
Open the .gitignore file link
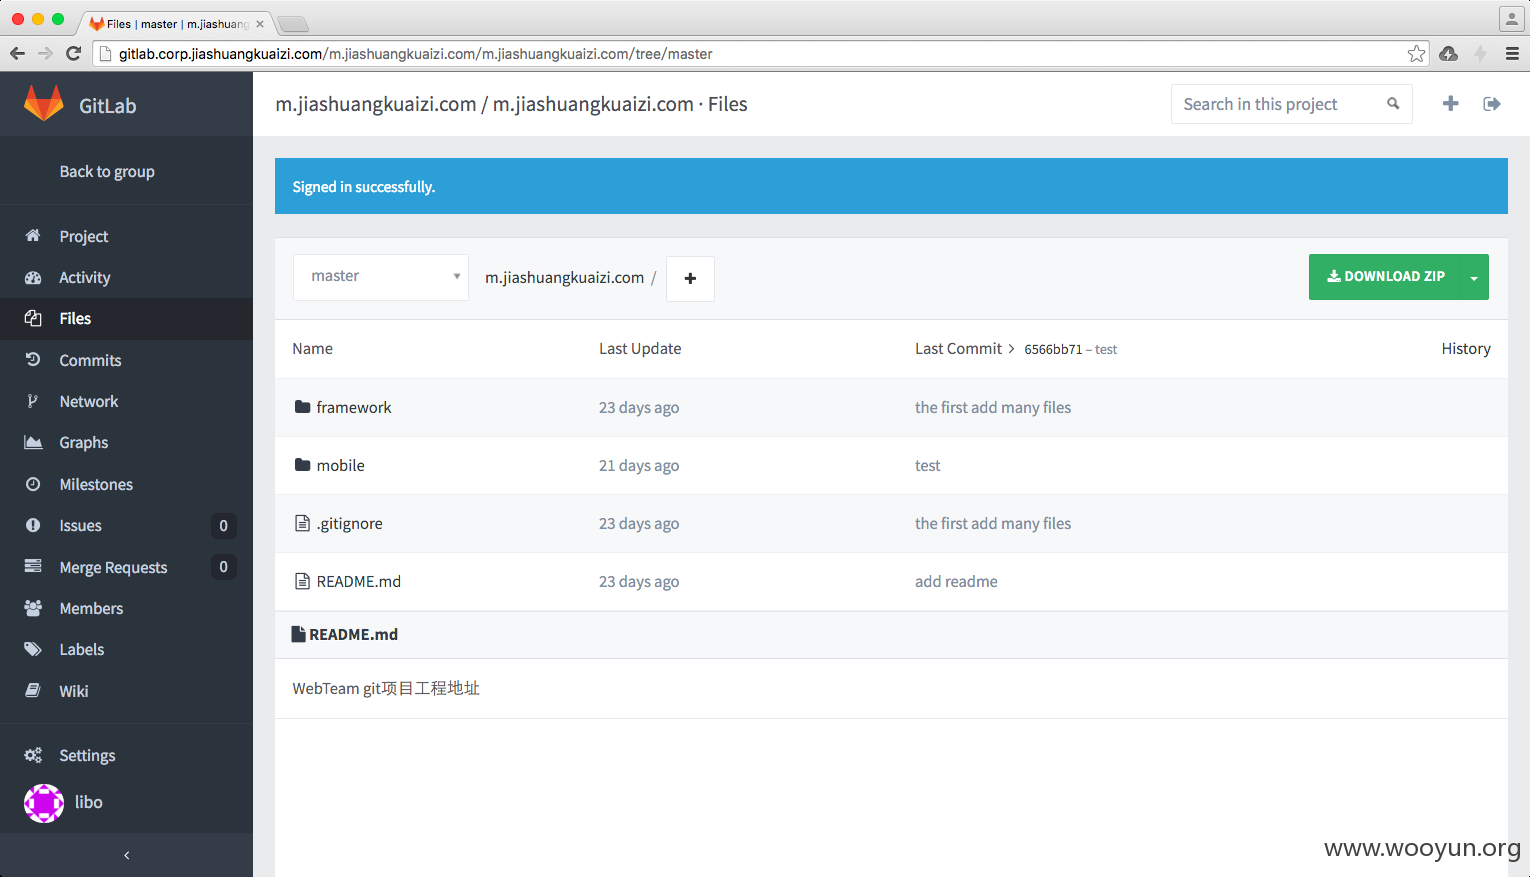coord(349,523)
